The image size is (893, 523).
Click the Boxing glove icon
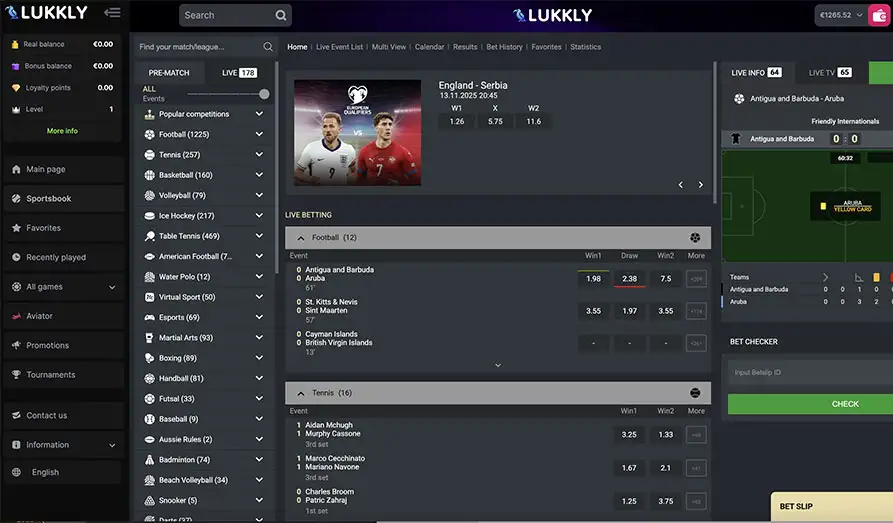tap(149, 358)
